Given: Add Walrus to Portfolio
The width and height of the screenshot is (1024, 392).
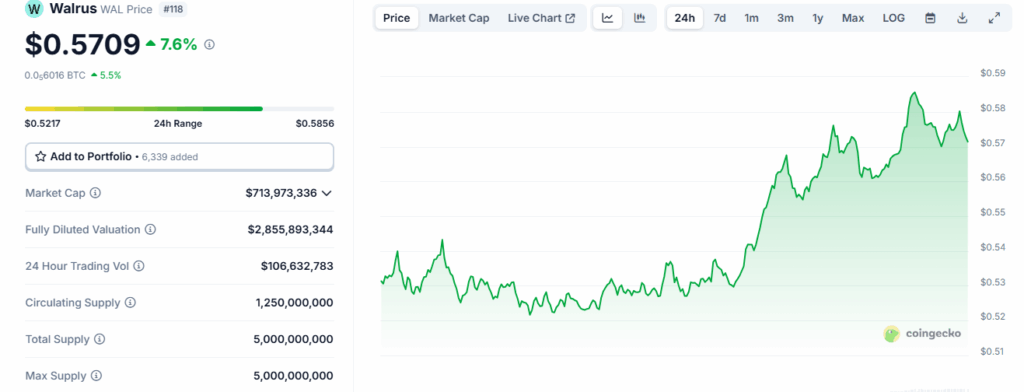Looking at the screenshot, I should click(x=179, y=157).
